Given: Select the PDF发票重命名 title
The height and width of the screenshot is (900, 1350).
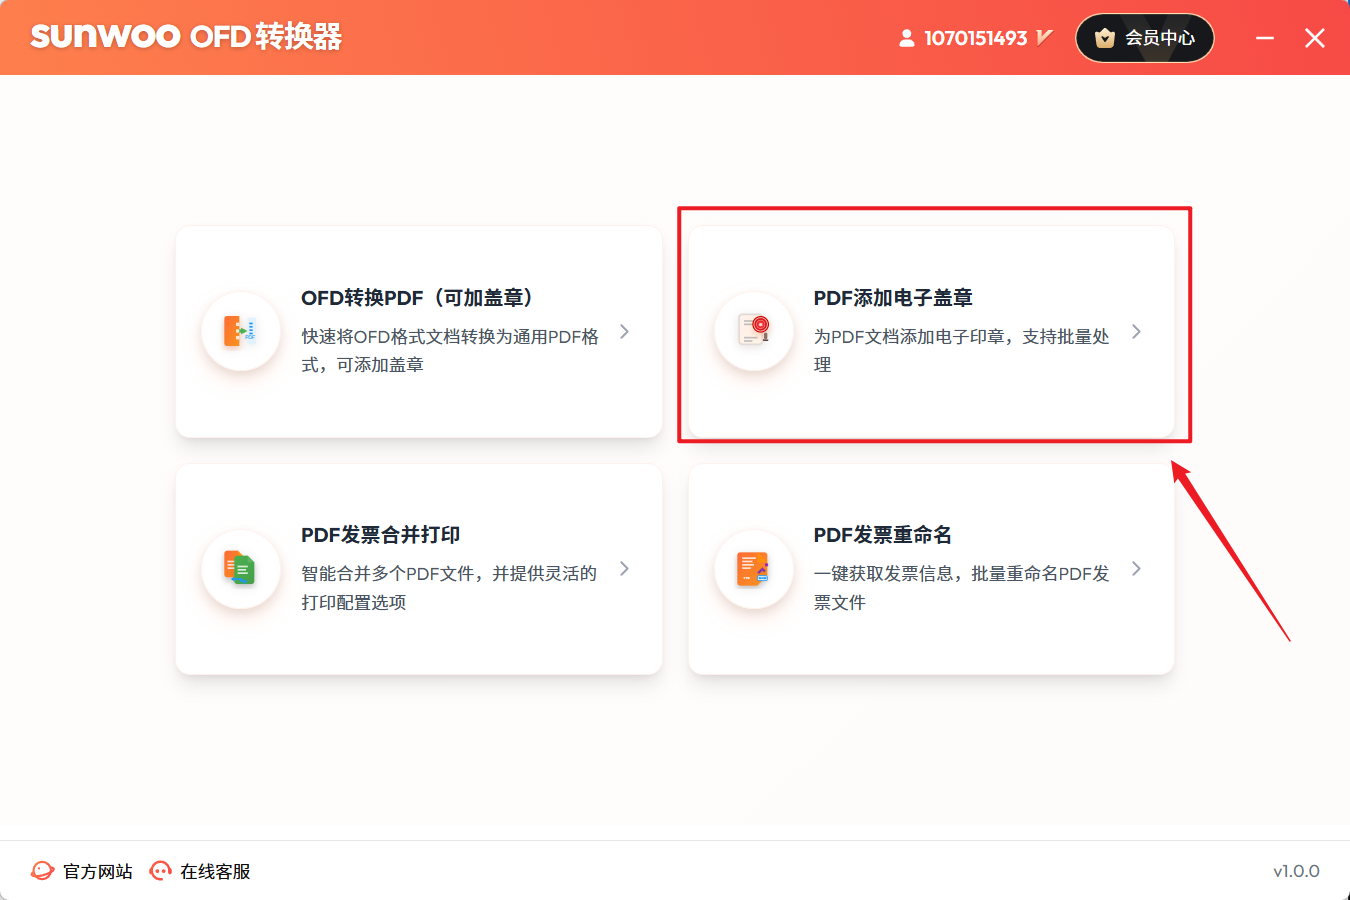Looking at the screenshot, I should click(882, 535).
